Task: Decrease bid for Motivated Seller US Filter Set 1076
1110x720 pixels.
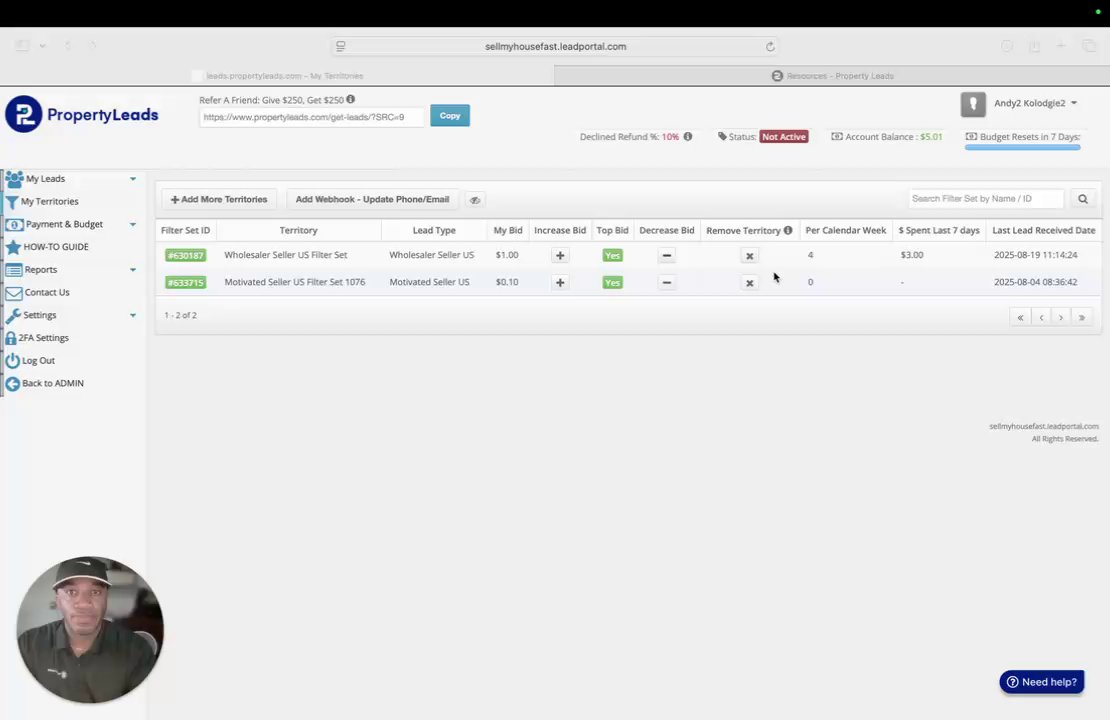Action: click(666, 282)
